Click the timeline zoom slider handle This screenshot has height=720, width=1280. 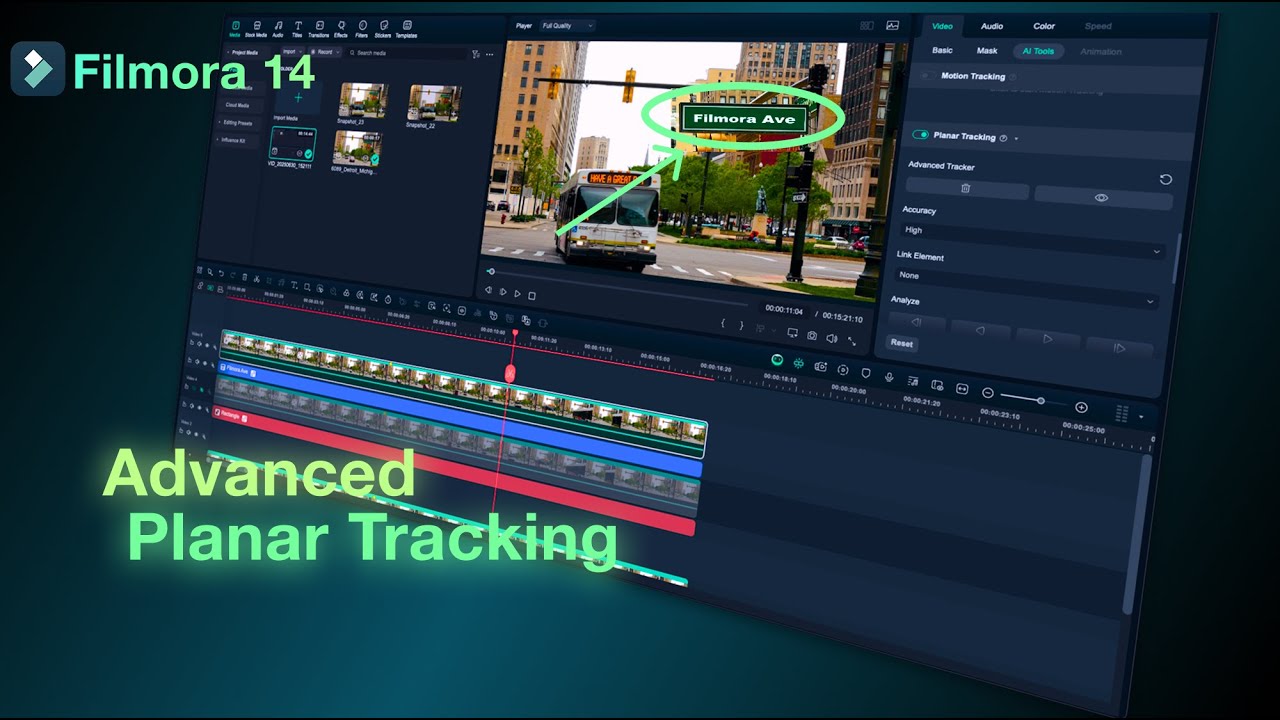[1041, 401]
